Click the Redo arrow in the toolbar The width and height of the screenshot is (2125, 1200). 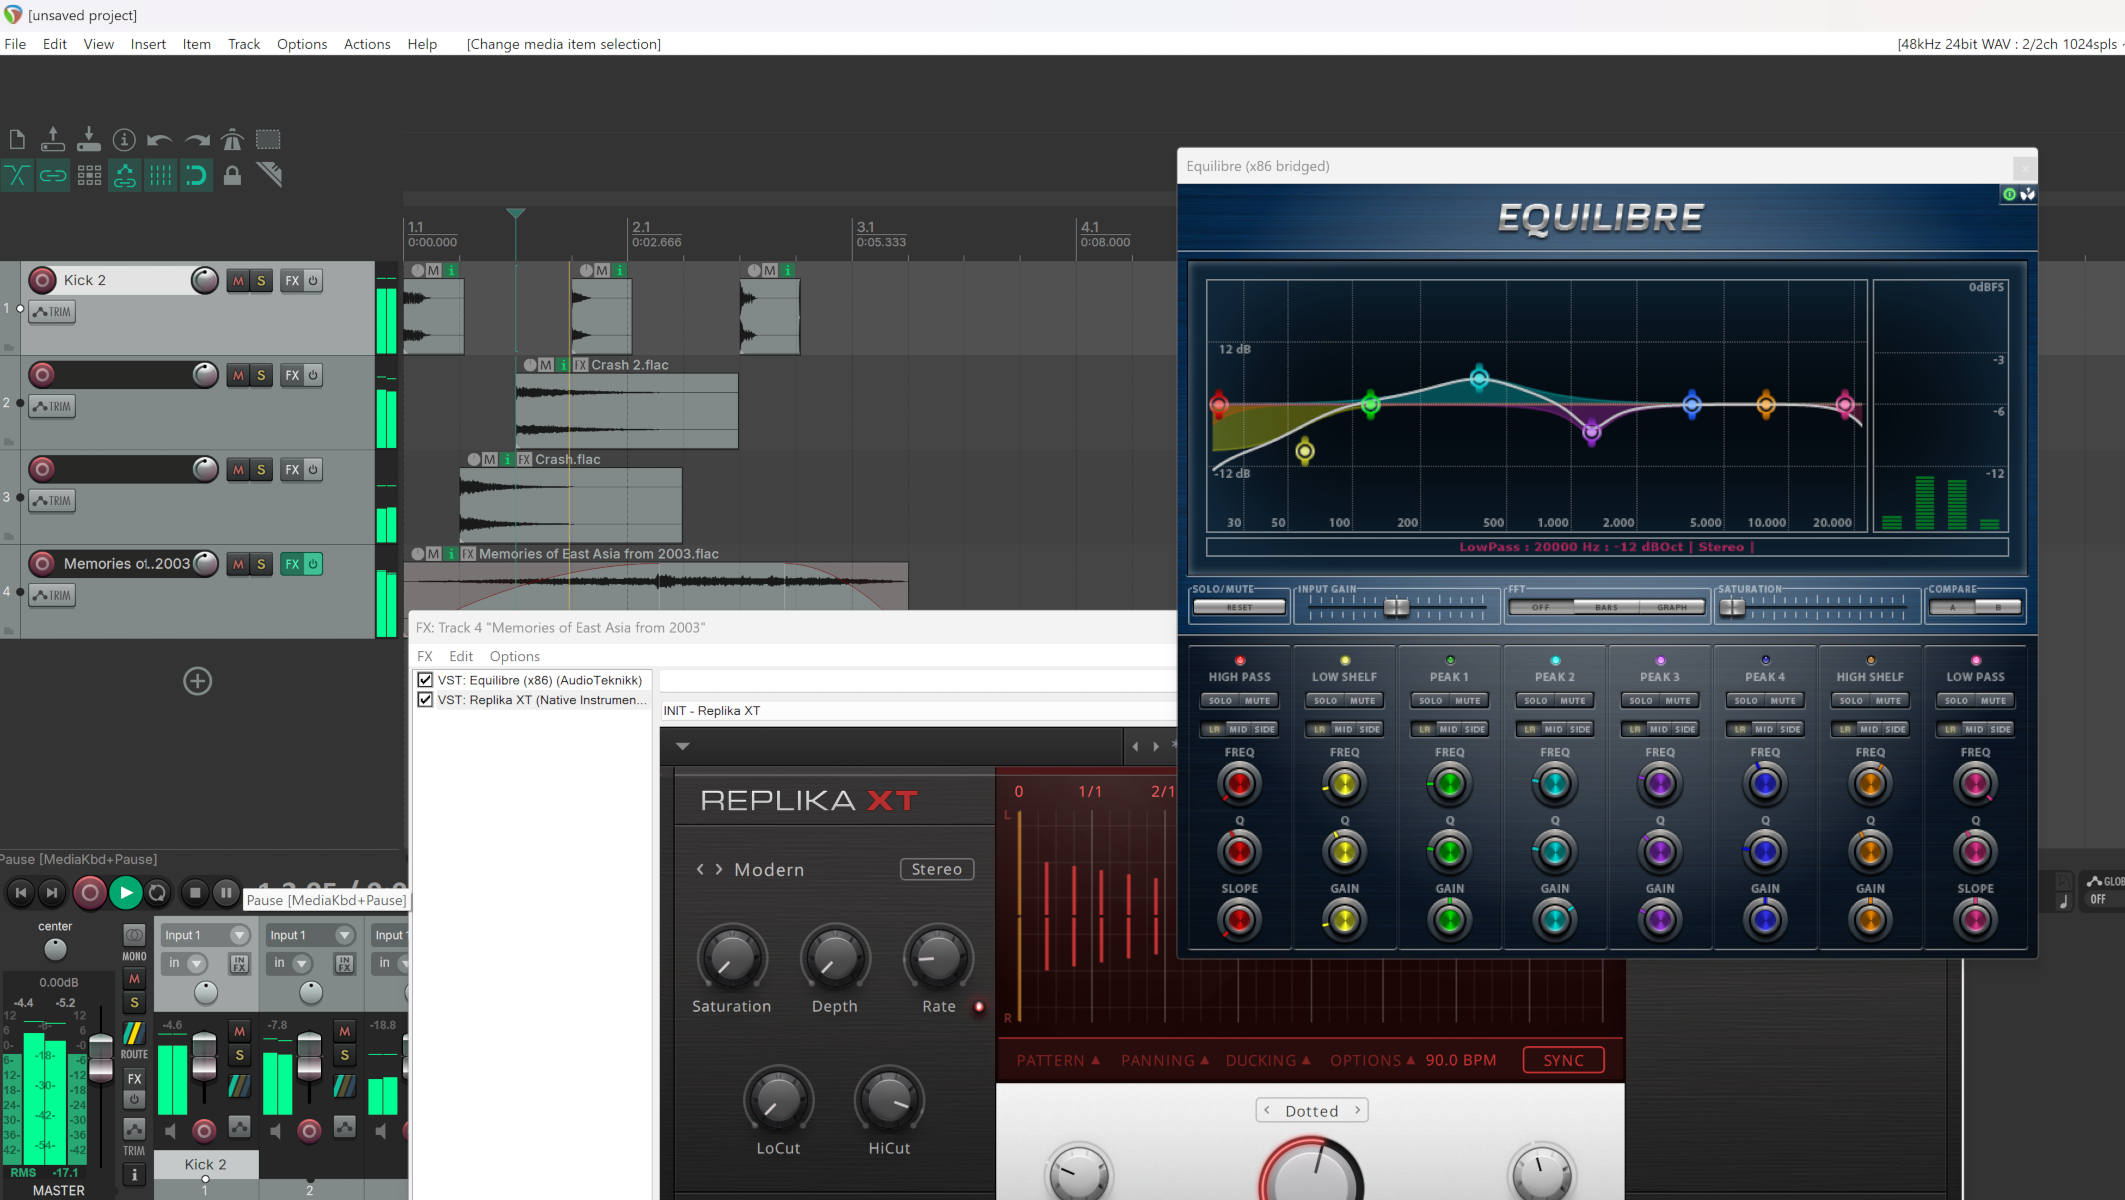[197, 140]
